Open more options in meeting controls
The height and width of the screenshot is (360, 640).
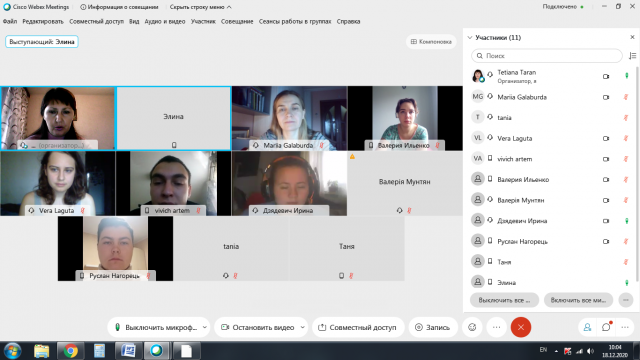point(496,327)
